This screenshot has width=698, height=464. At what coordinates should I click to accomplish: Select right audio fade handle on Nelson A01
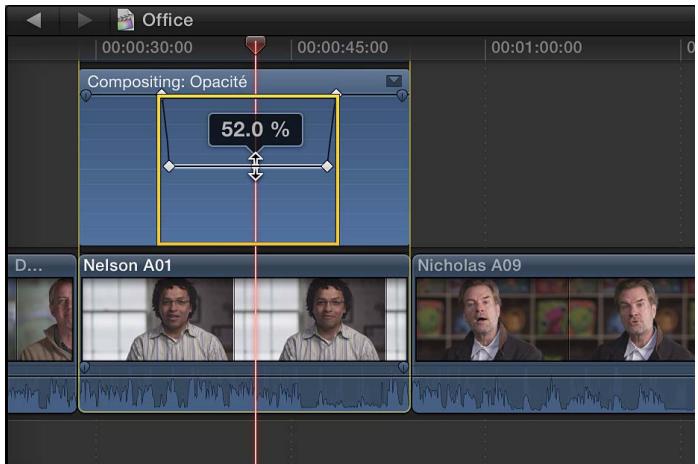[x=403, y=367]
